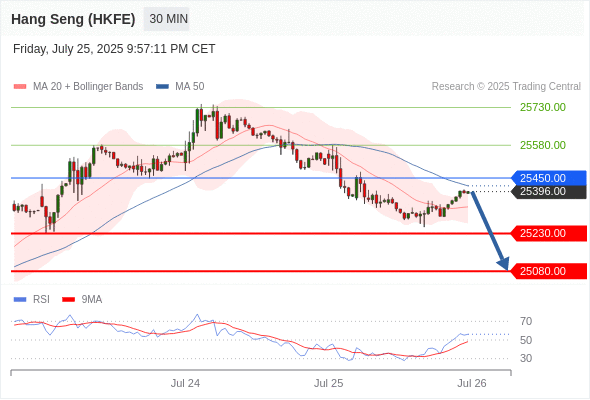Click the Hang Seng (HKFE) title
Viewport: 590px width, 400px height.
coord(73,19)
